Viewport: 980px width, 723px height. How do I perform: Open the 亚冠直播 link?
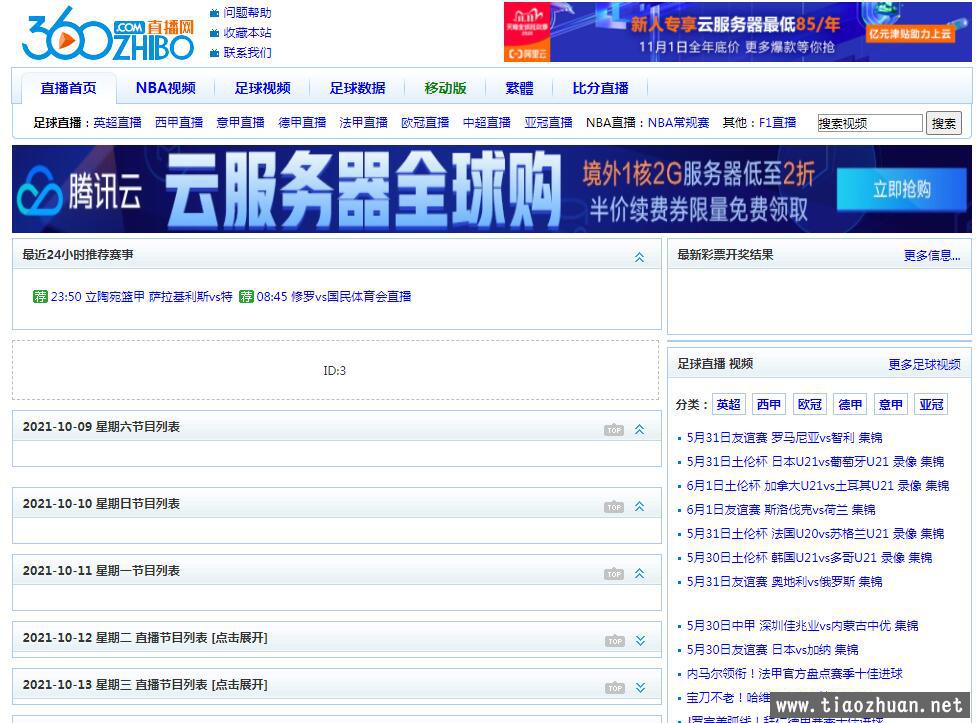[x=548, y=122]
